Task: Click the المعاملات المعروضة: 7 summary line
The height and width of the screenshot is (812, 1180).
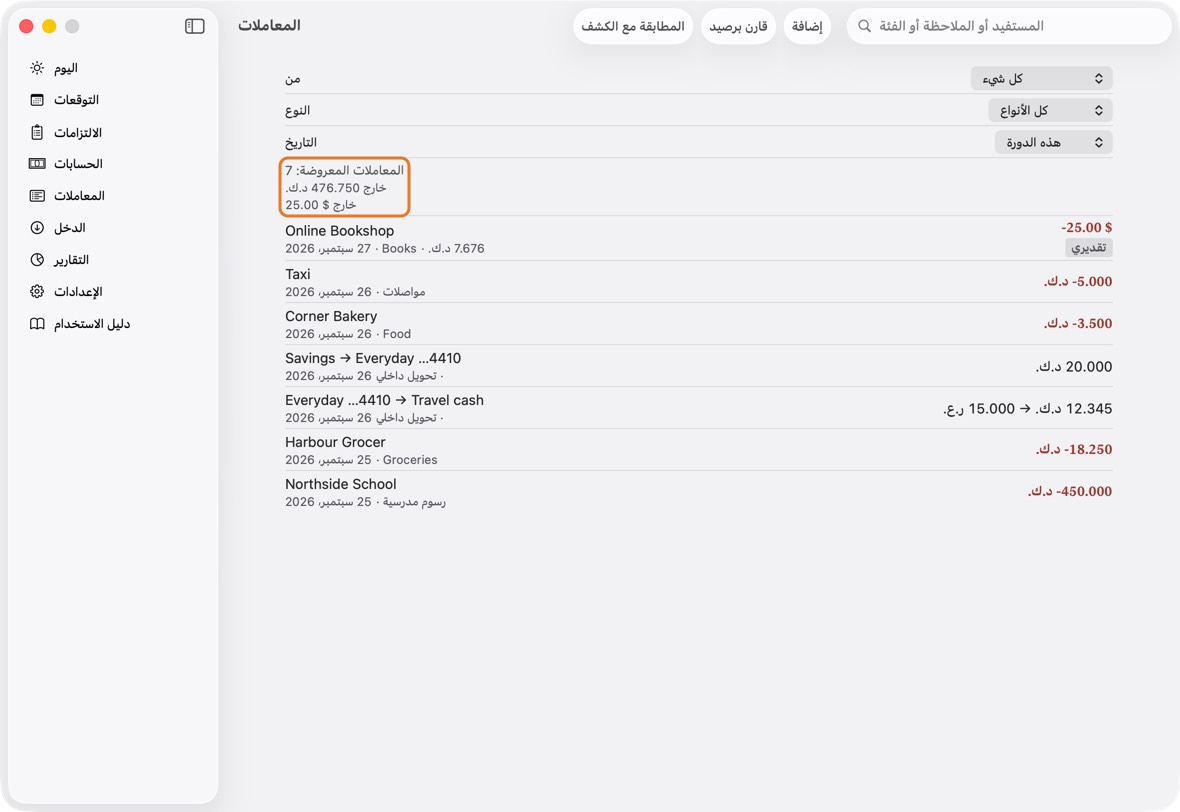Action: coord(345,170)
